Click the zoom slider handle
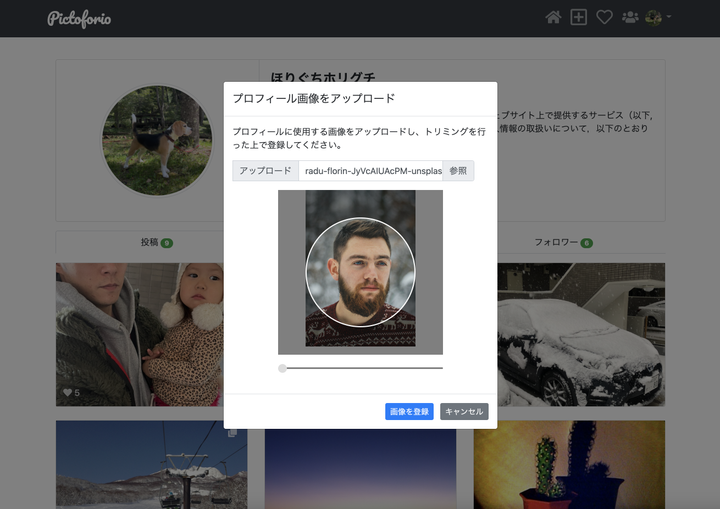 (282, 368)
